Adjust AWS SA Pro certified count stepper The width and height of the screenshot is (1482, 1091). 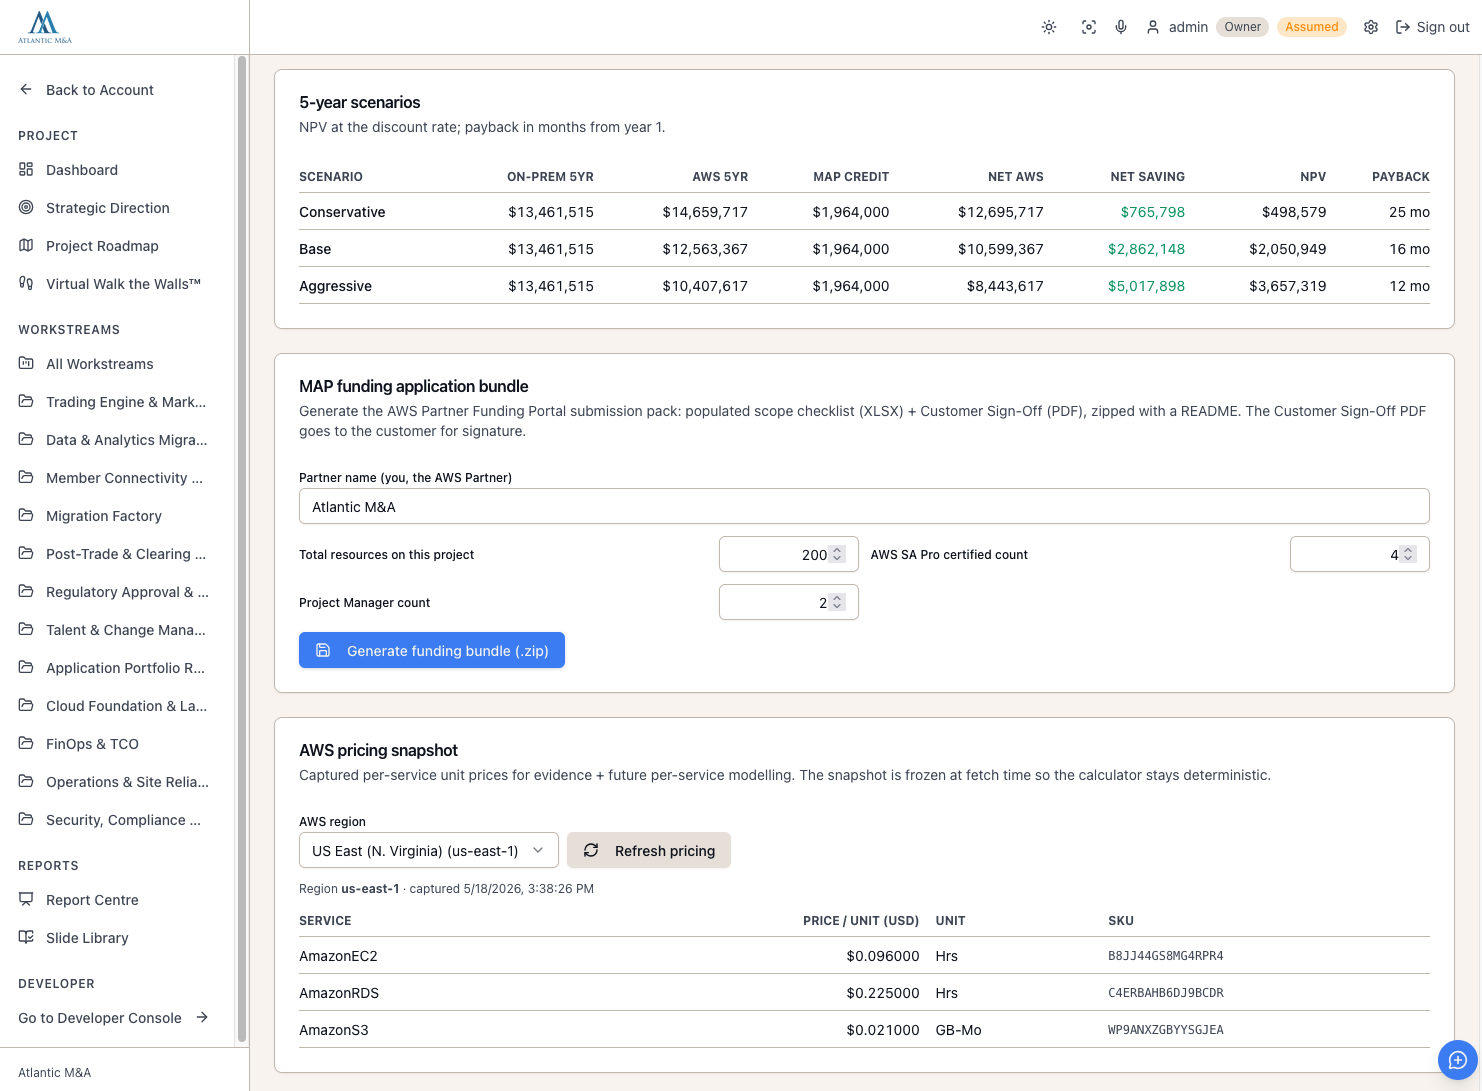coord(1408,554)
